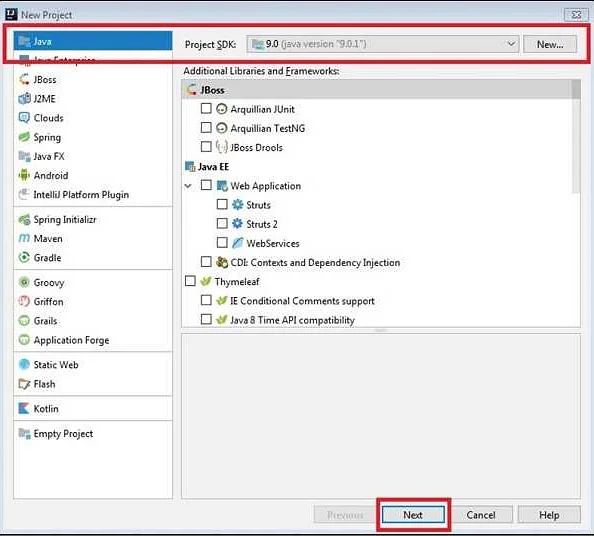Click the Flash icon in sidebar
Image resolution: width=594 pixels, height=536 pixels.
[x=24, y=384]
